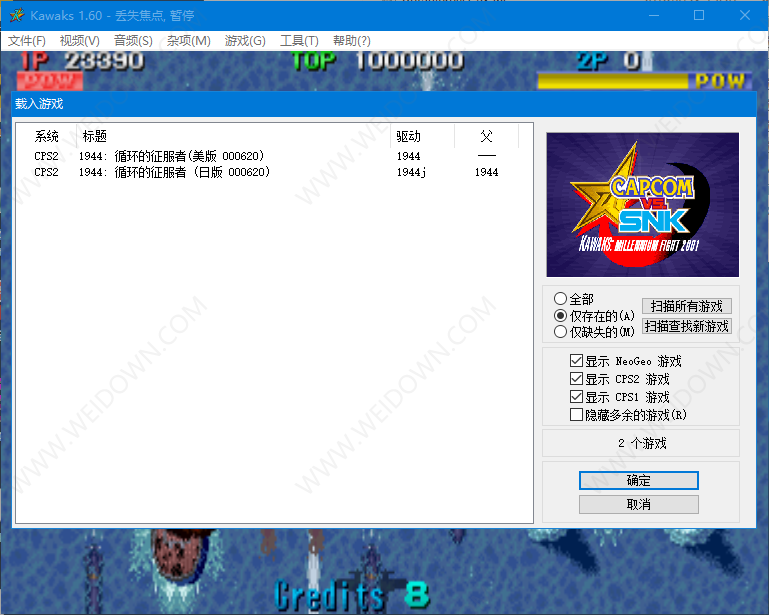The width and height of the screenshot is (769, 615).
Task: Maximize the Kawaks window
Action: pyautogui.click(x=699, y=15)
